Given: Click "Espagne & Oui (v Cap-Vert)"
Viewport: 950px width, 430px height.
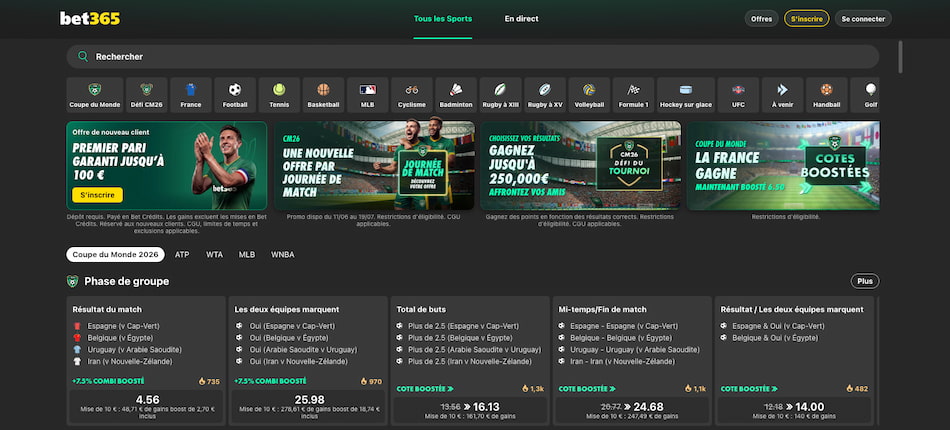Looking at the screenshot, I should coord(778,326).
